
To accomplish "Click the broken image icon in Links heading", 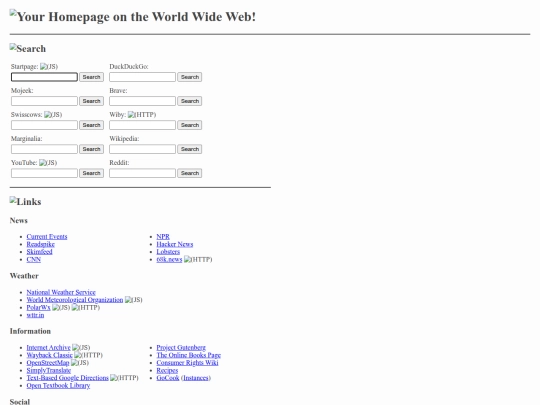I will (13, 200).
